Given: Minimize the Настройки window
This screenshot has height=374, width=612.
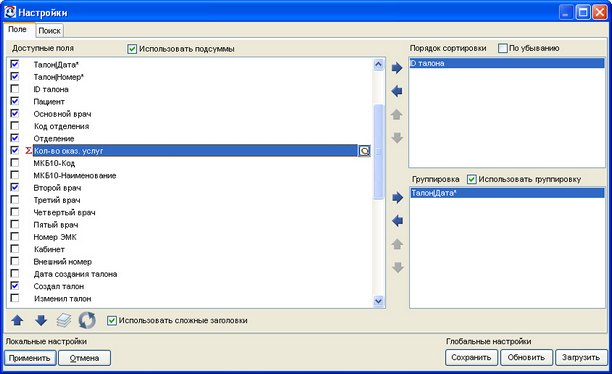Looking at the screenshot, I should 566,12.
